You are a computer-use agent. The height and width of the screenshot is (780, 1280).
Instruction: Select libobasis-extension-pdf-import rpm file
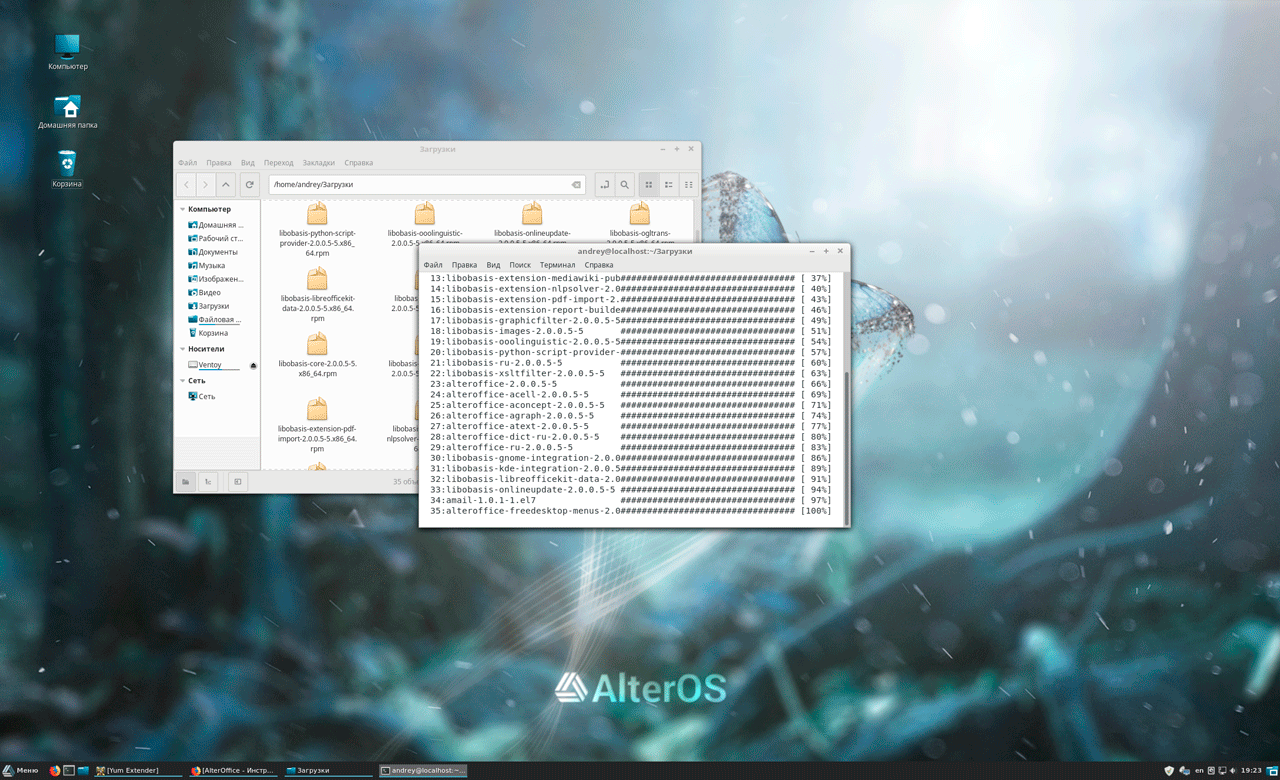coord(317,425)
